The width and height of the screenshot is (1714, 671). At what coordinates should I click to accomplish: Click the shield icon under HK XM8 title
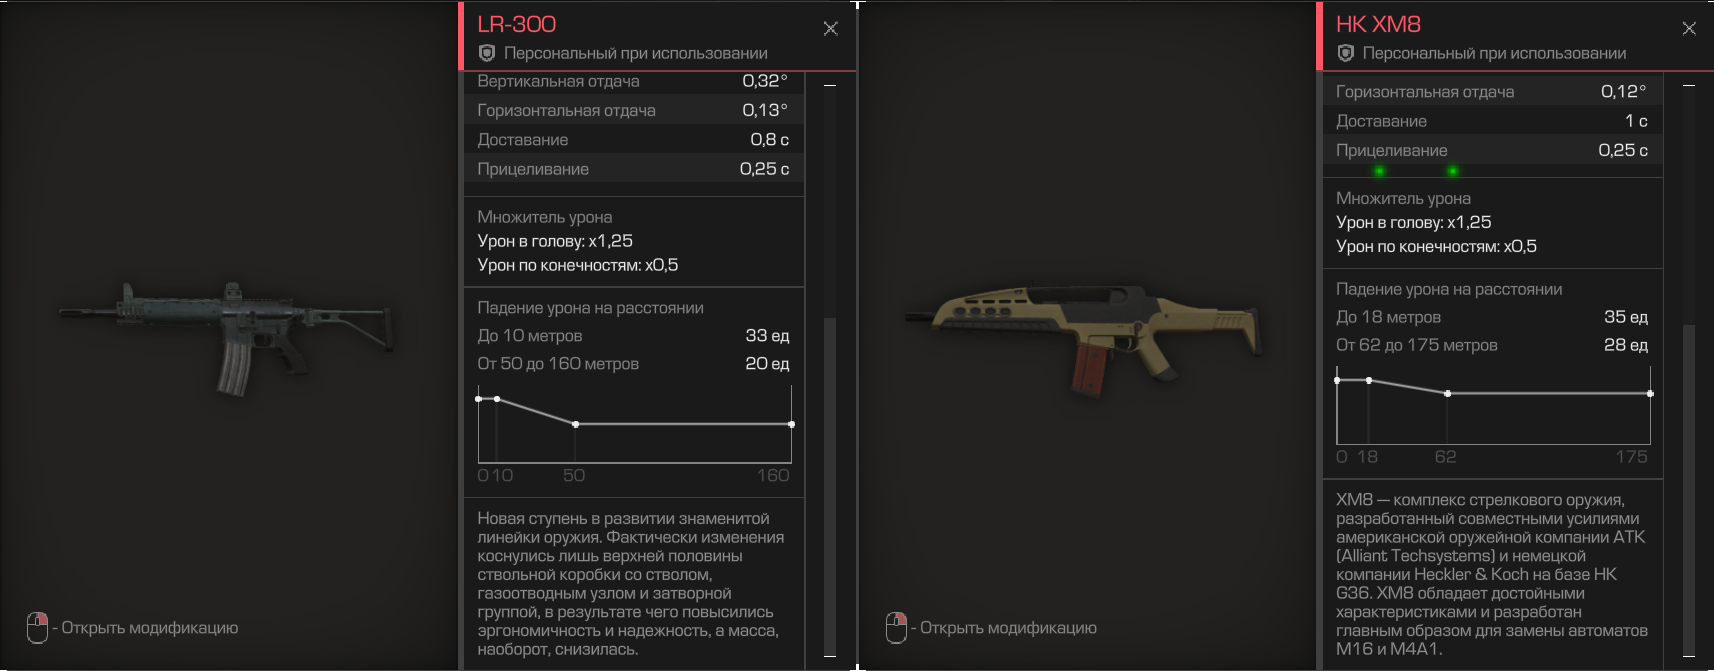pyautogui.click(x=1346, y=53)
